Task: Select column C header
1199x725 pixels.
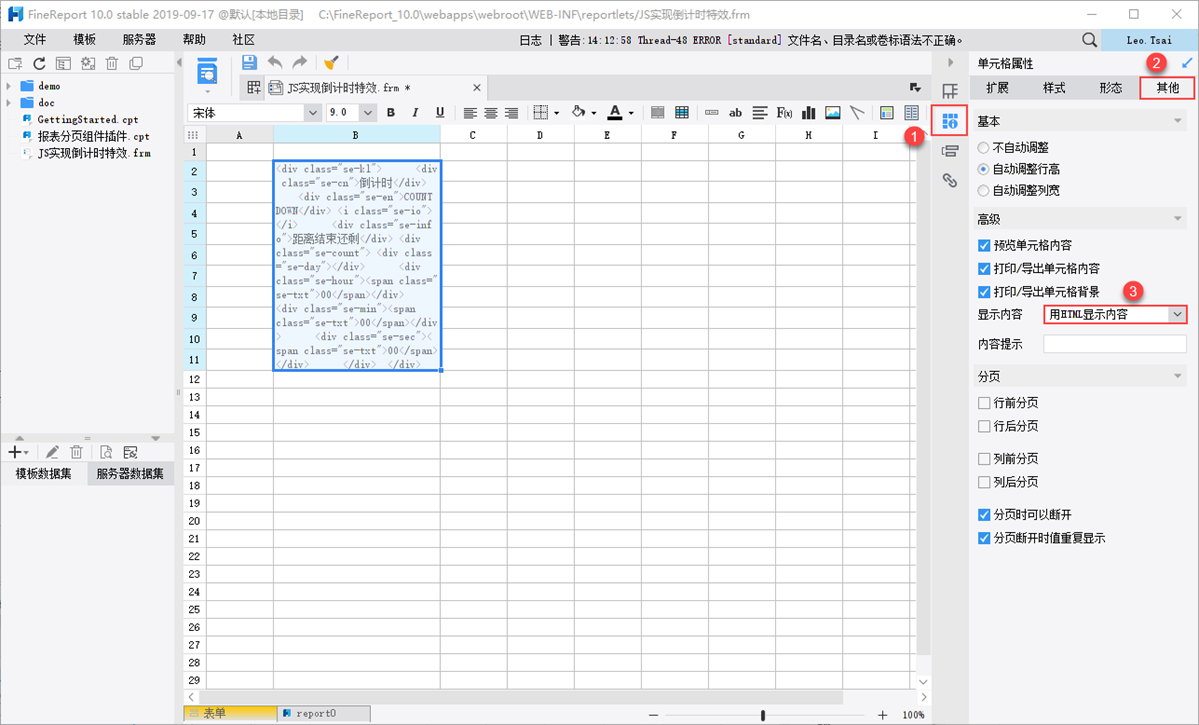Action: point(473,135)
